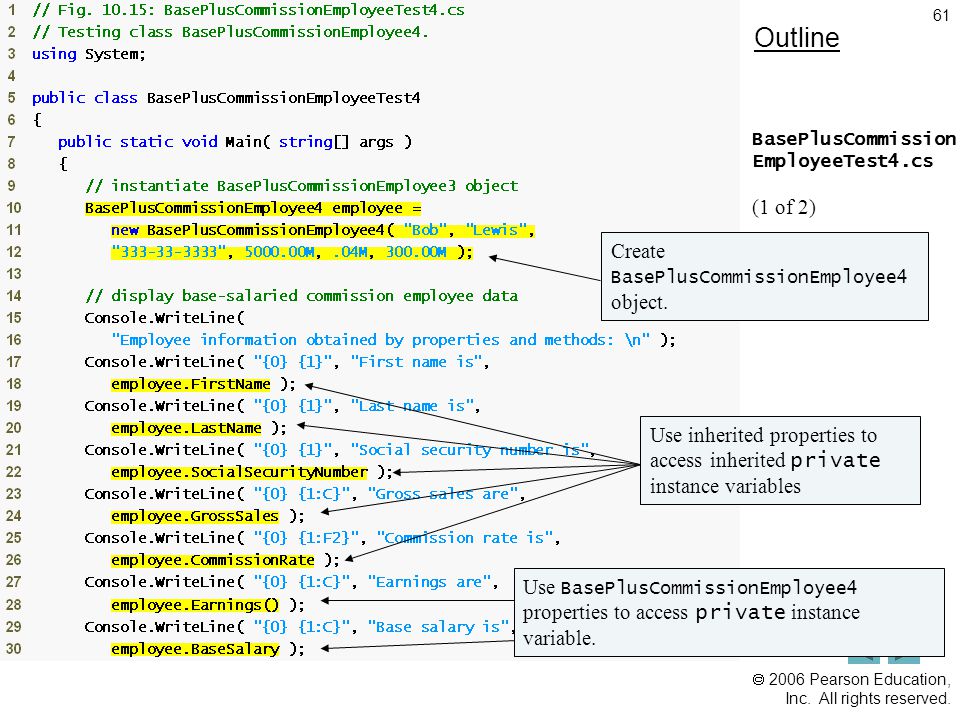Click highlighted employee.SocialSecurityNumber

(x=239, y=472)
